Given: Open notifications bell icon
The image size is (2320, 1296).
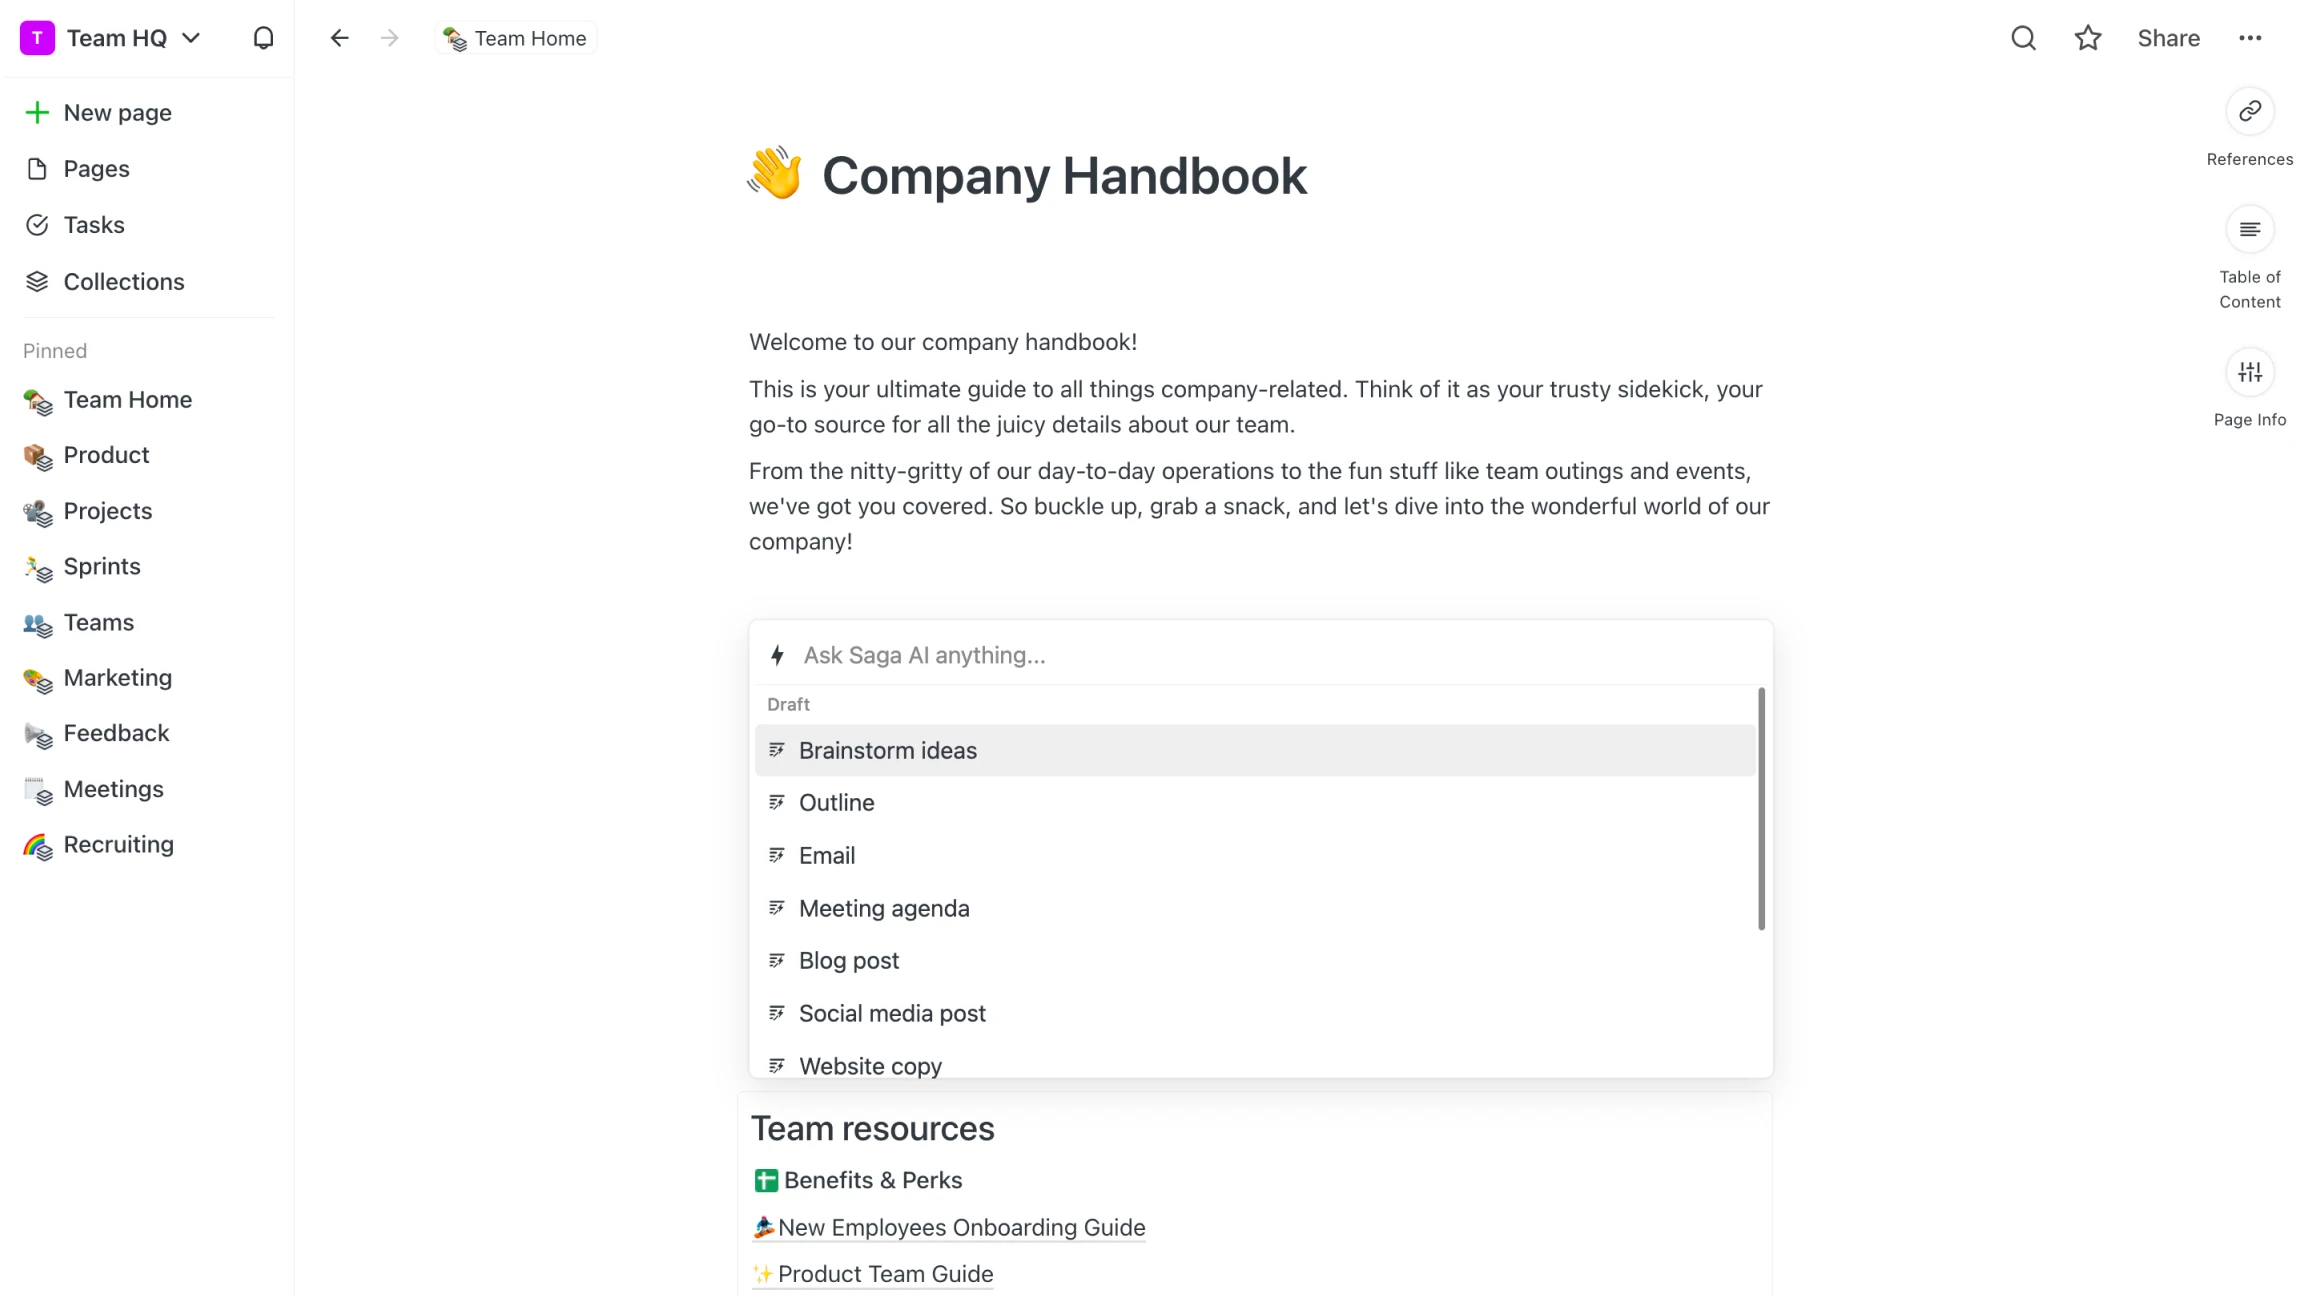Looking at the screenshot, I should [263, 38].
